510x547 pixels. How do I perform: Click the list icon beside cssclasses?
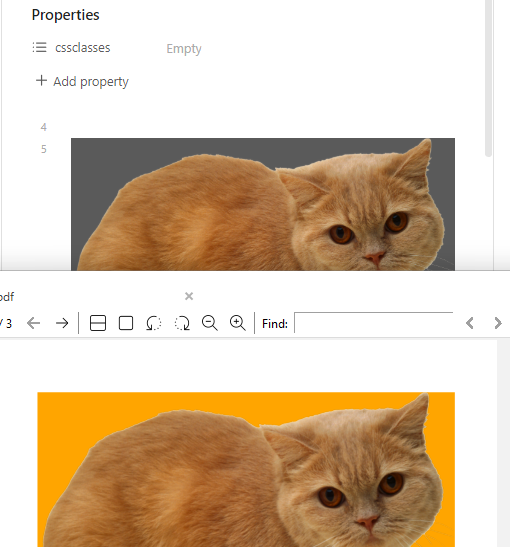click(x=39, y=47)
